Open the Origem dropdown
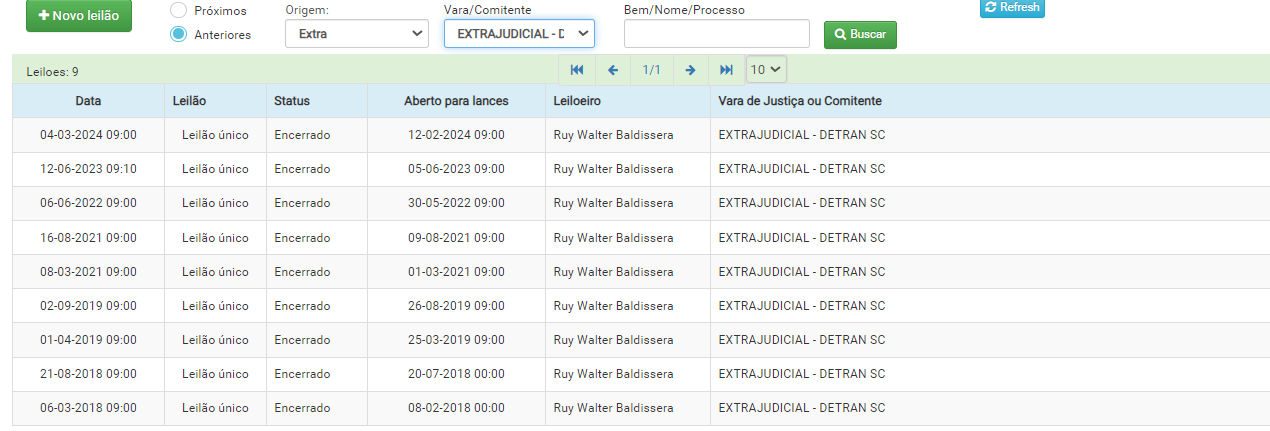 (357, 34)
